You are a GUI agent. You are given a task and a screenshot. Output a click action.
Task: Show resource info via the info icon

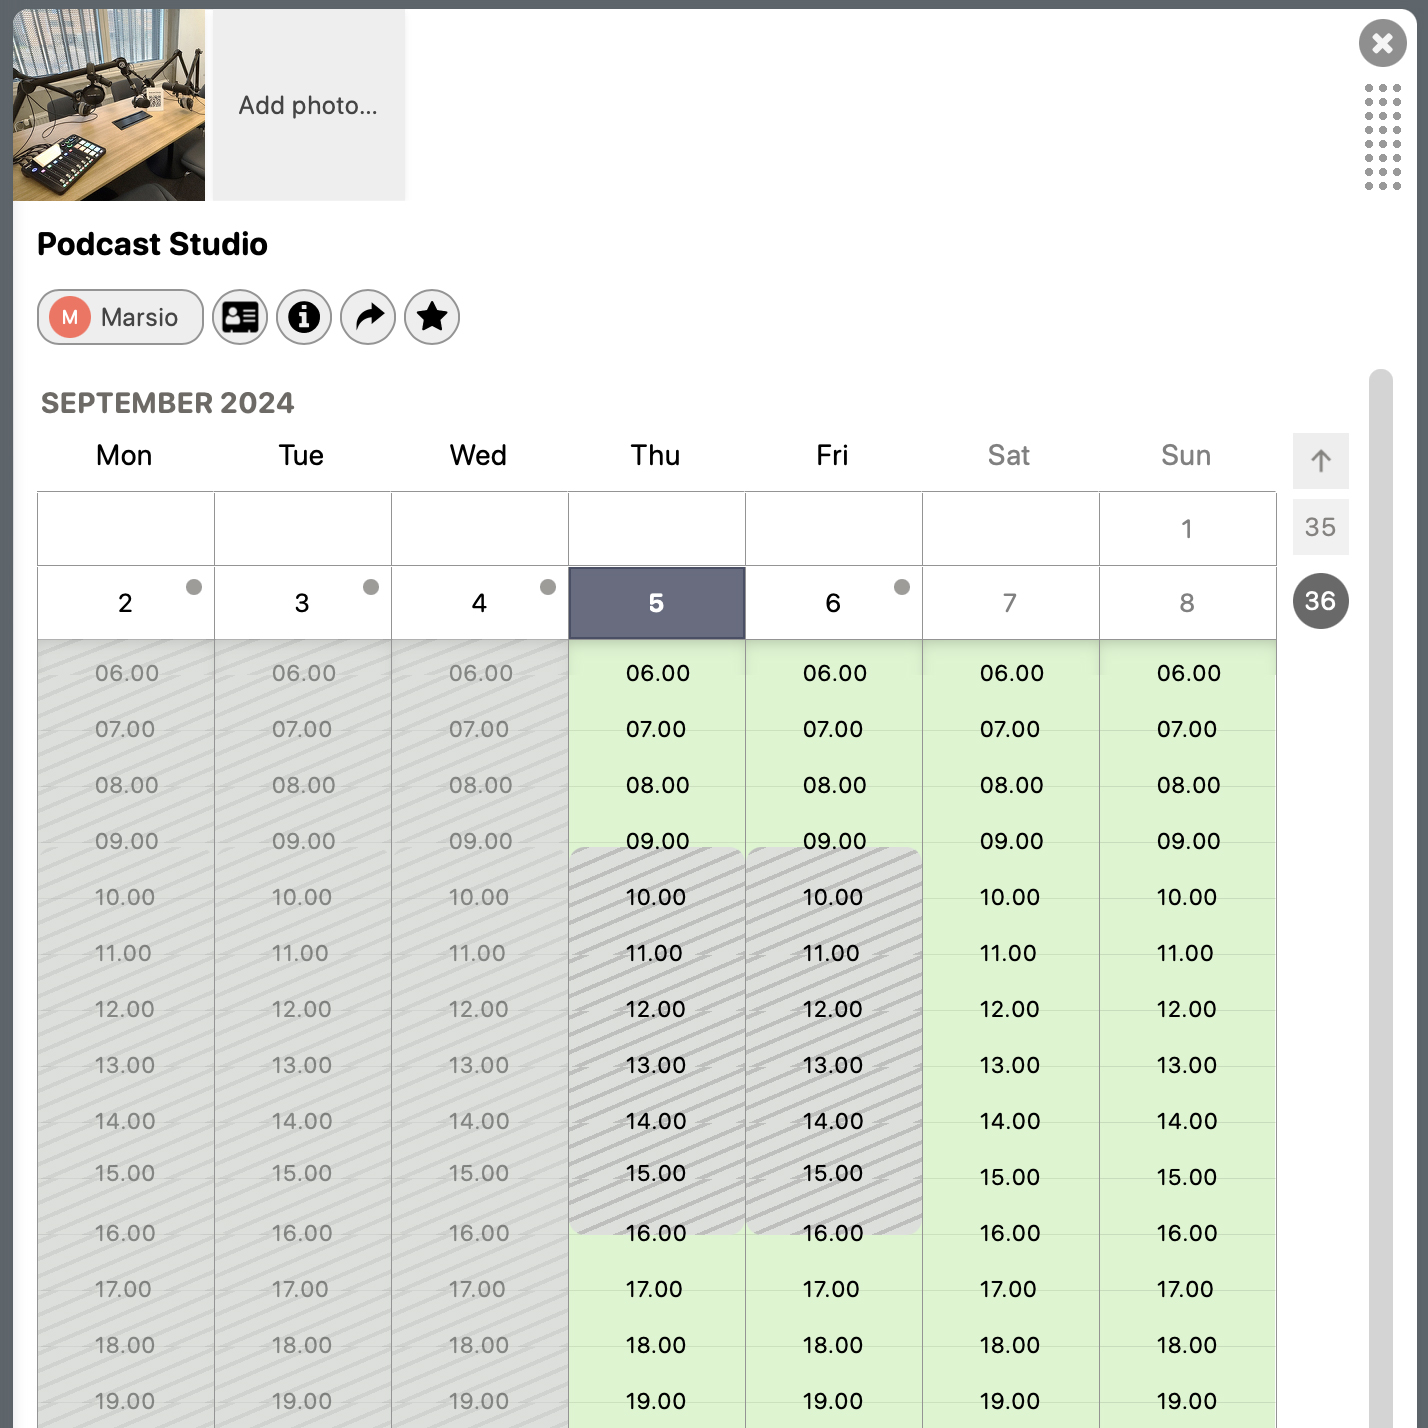click(x=304, y=317)
